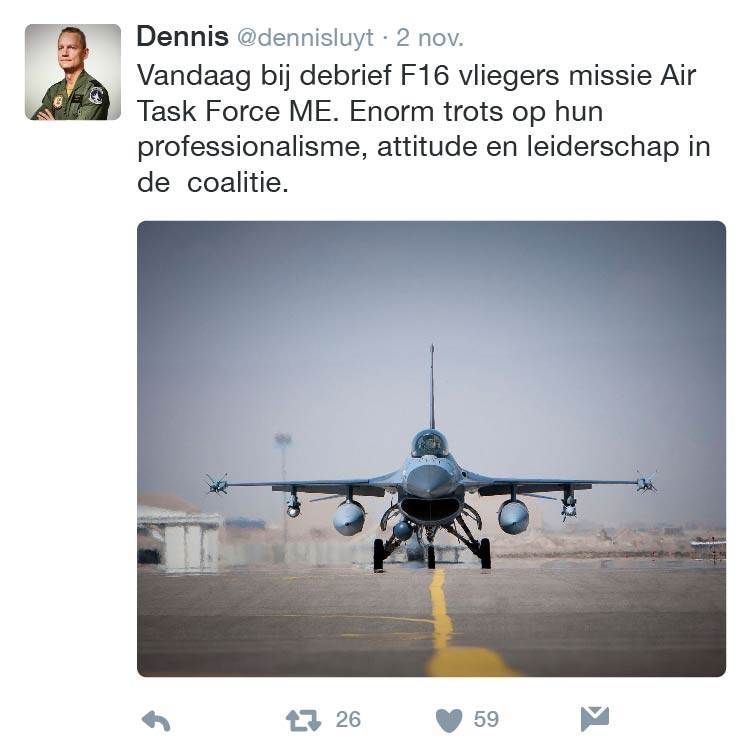Click the jet's cockpit canopy in photo
750x755 pixels.
(430, 444)
